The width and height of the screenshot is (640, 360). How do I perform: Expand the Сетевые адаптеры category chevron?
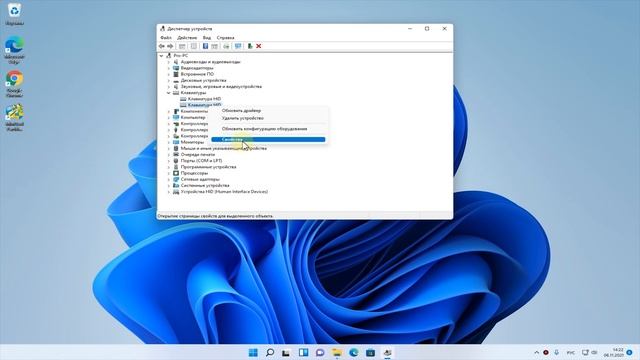(169, 179)
